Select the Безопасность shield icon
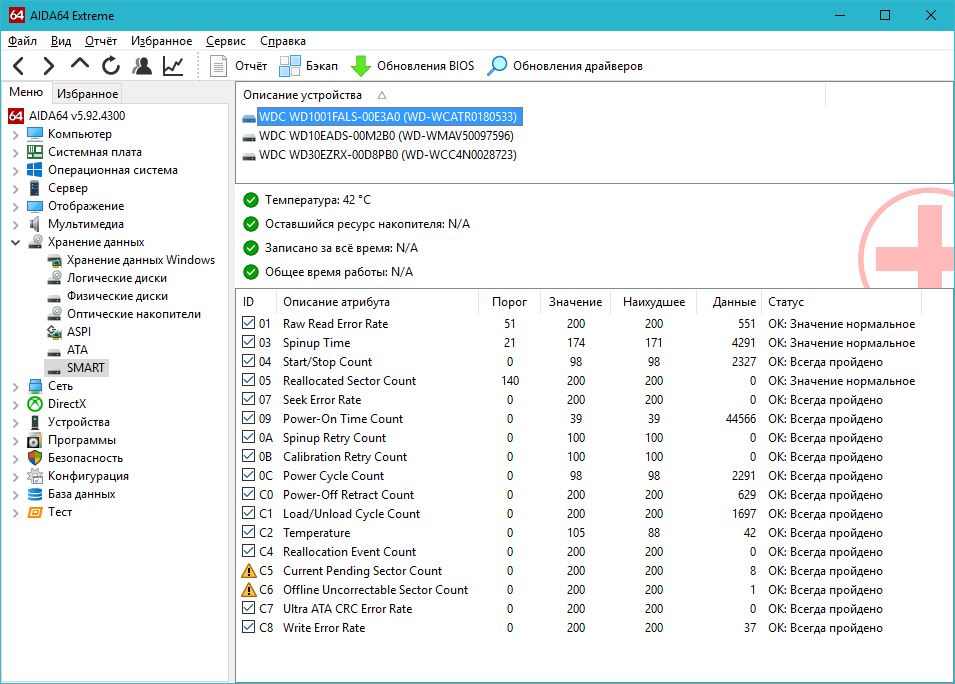The image size is (955, 684). tap(35, 458)
